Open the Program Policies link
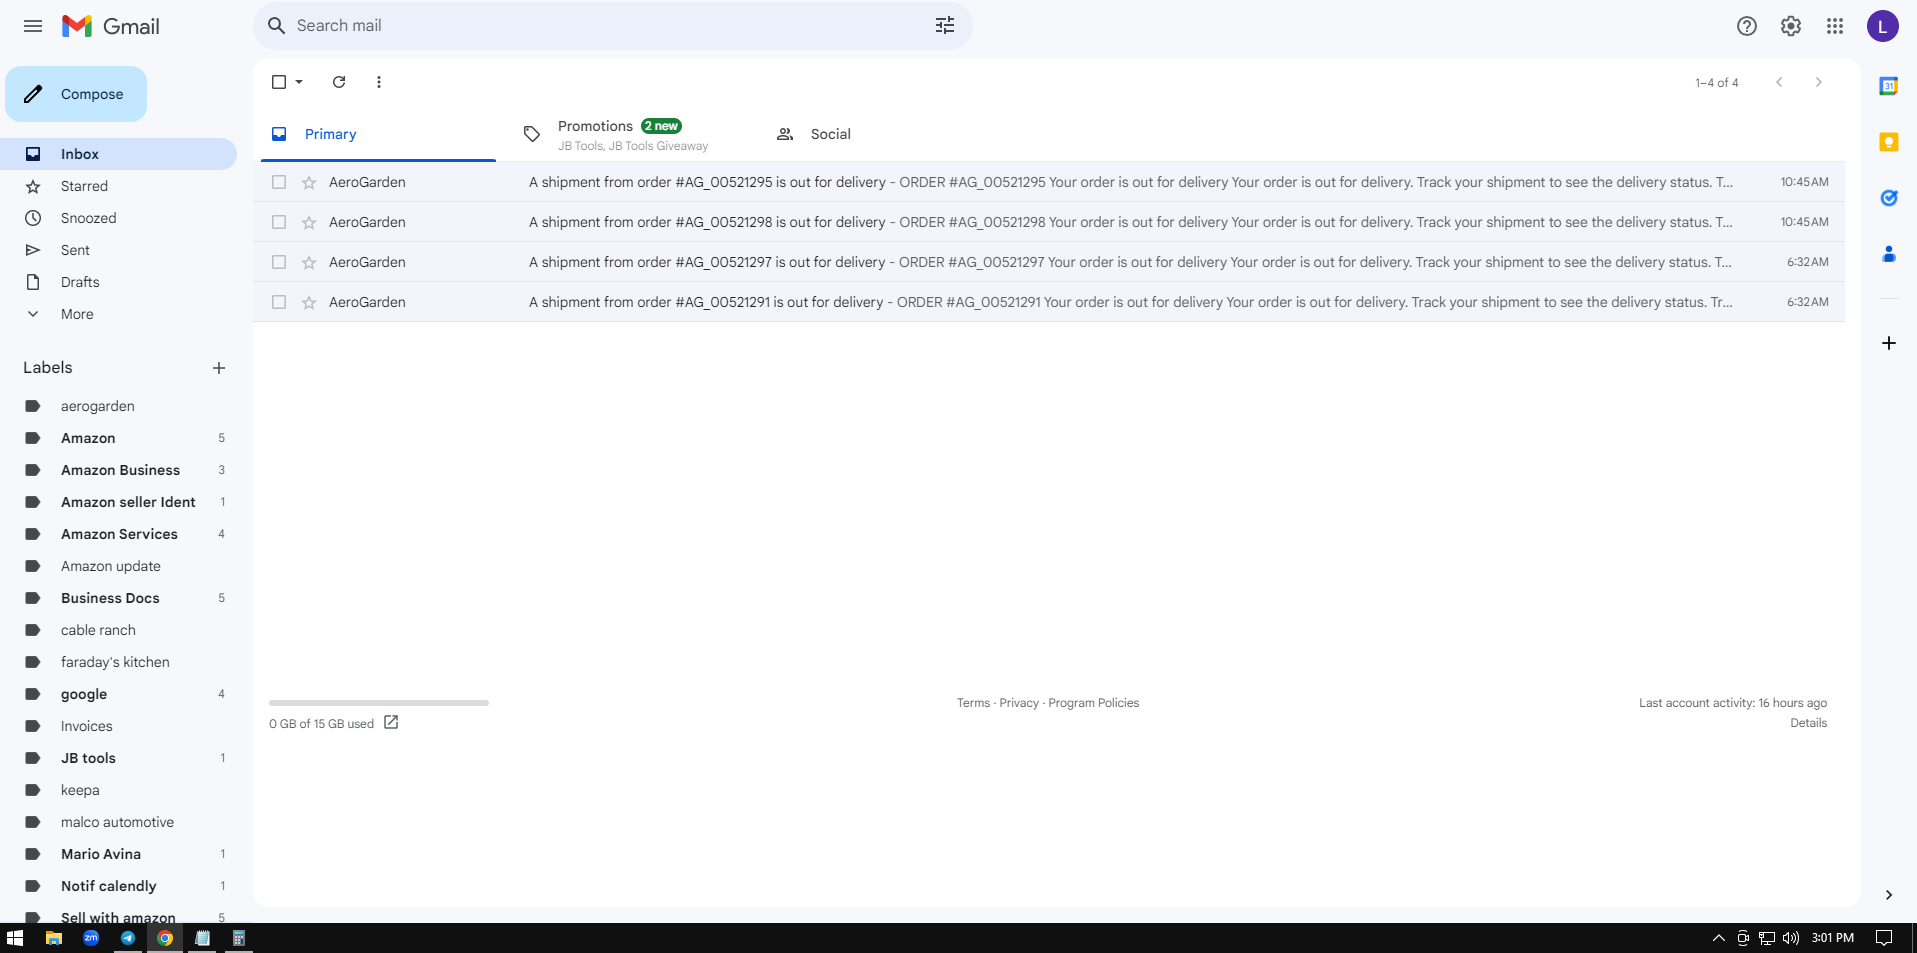Image resolution: width=1917 pixels, height=953 pixels. pos(1094,703)
